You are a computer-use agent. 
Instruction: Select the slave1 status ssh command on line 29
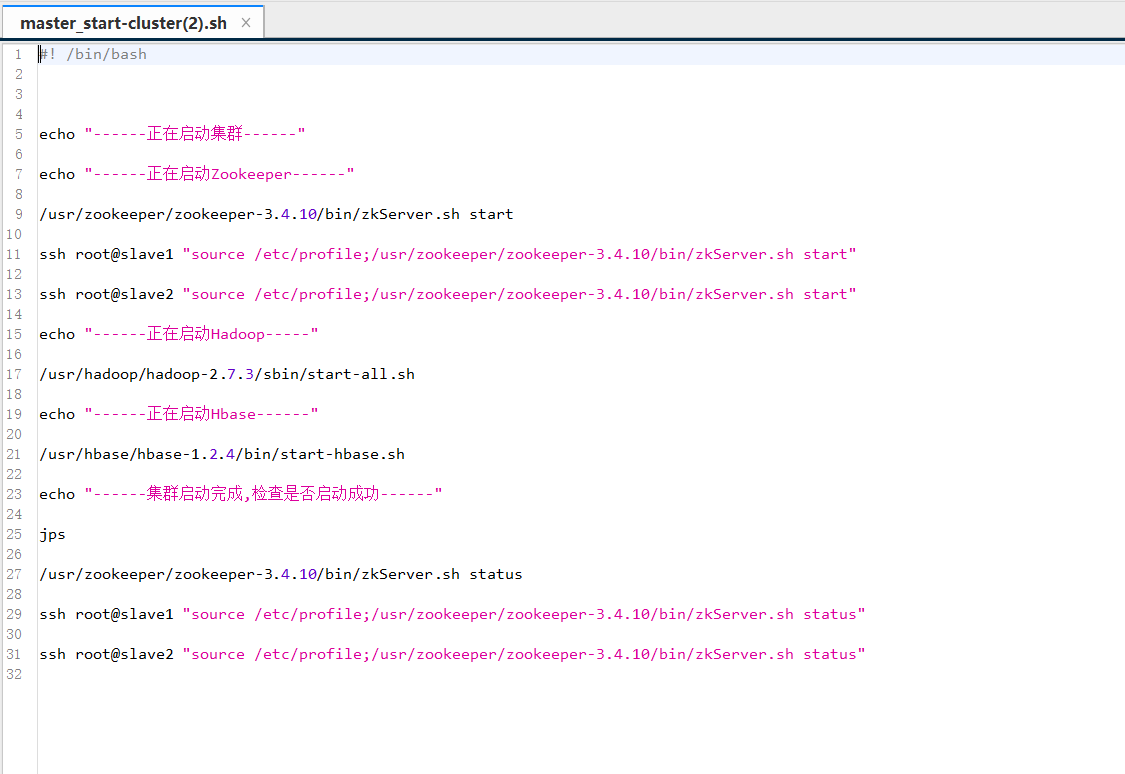[x=450, y=614]
